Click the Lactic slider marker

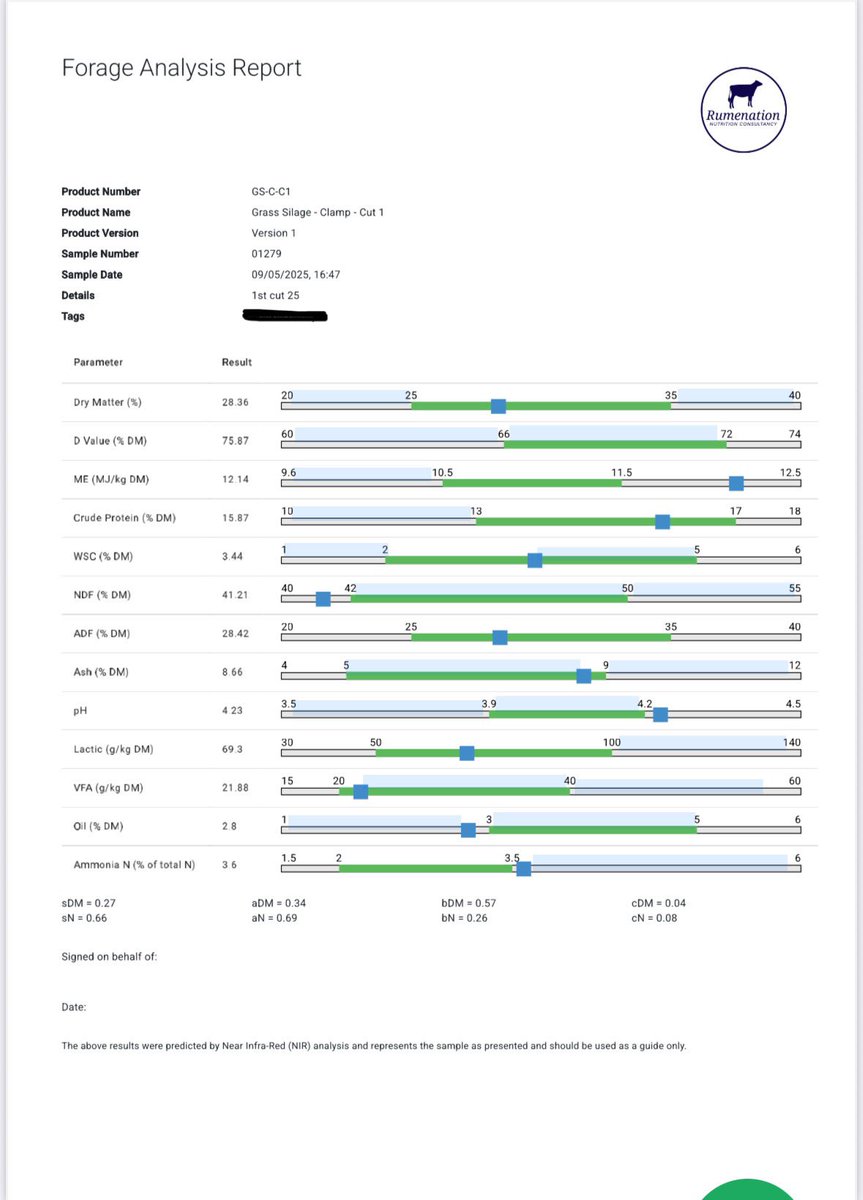coord(466,753)
